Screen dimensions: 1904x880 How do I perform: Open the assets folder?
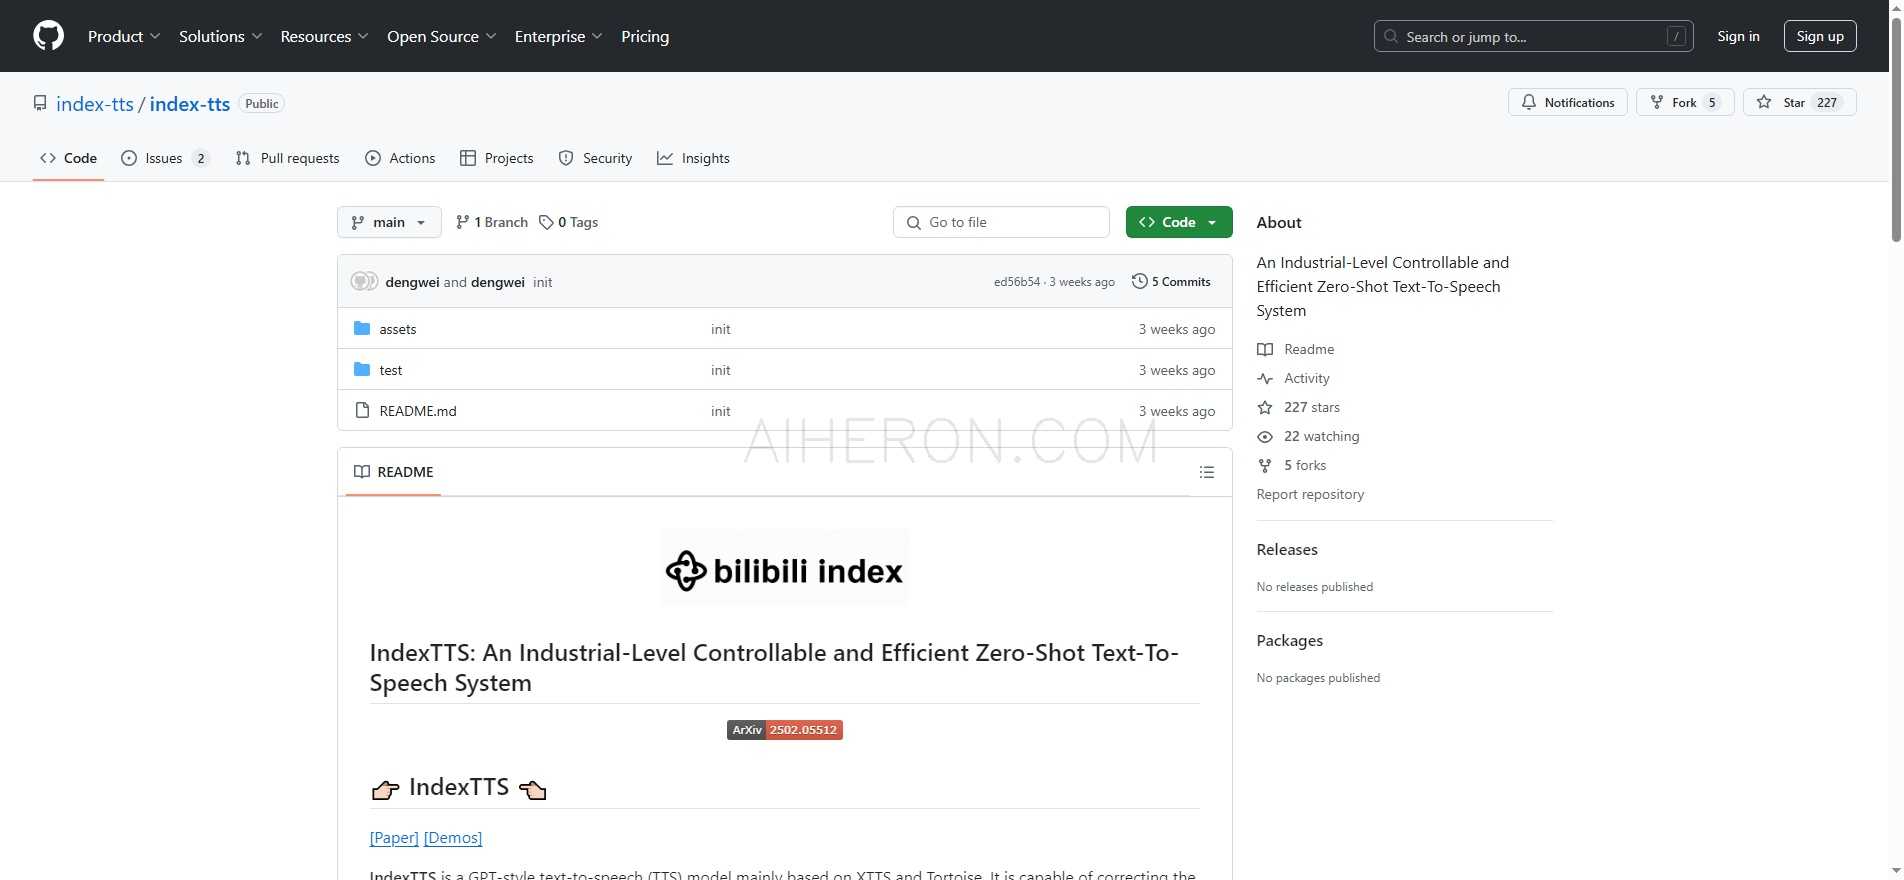coord(398,329)
